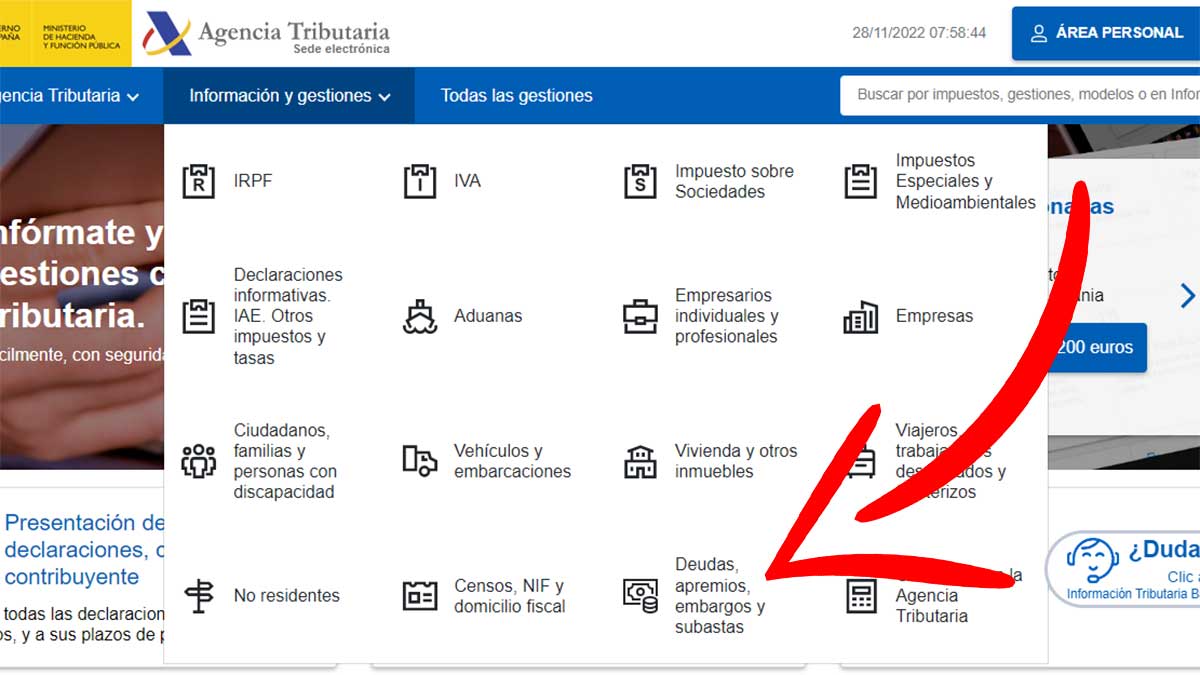Click the Vehículos y embarcaciones truck icon

coord(420,461)
